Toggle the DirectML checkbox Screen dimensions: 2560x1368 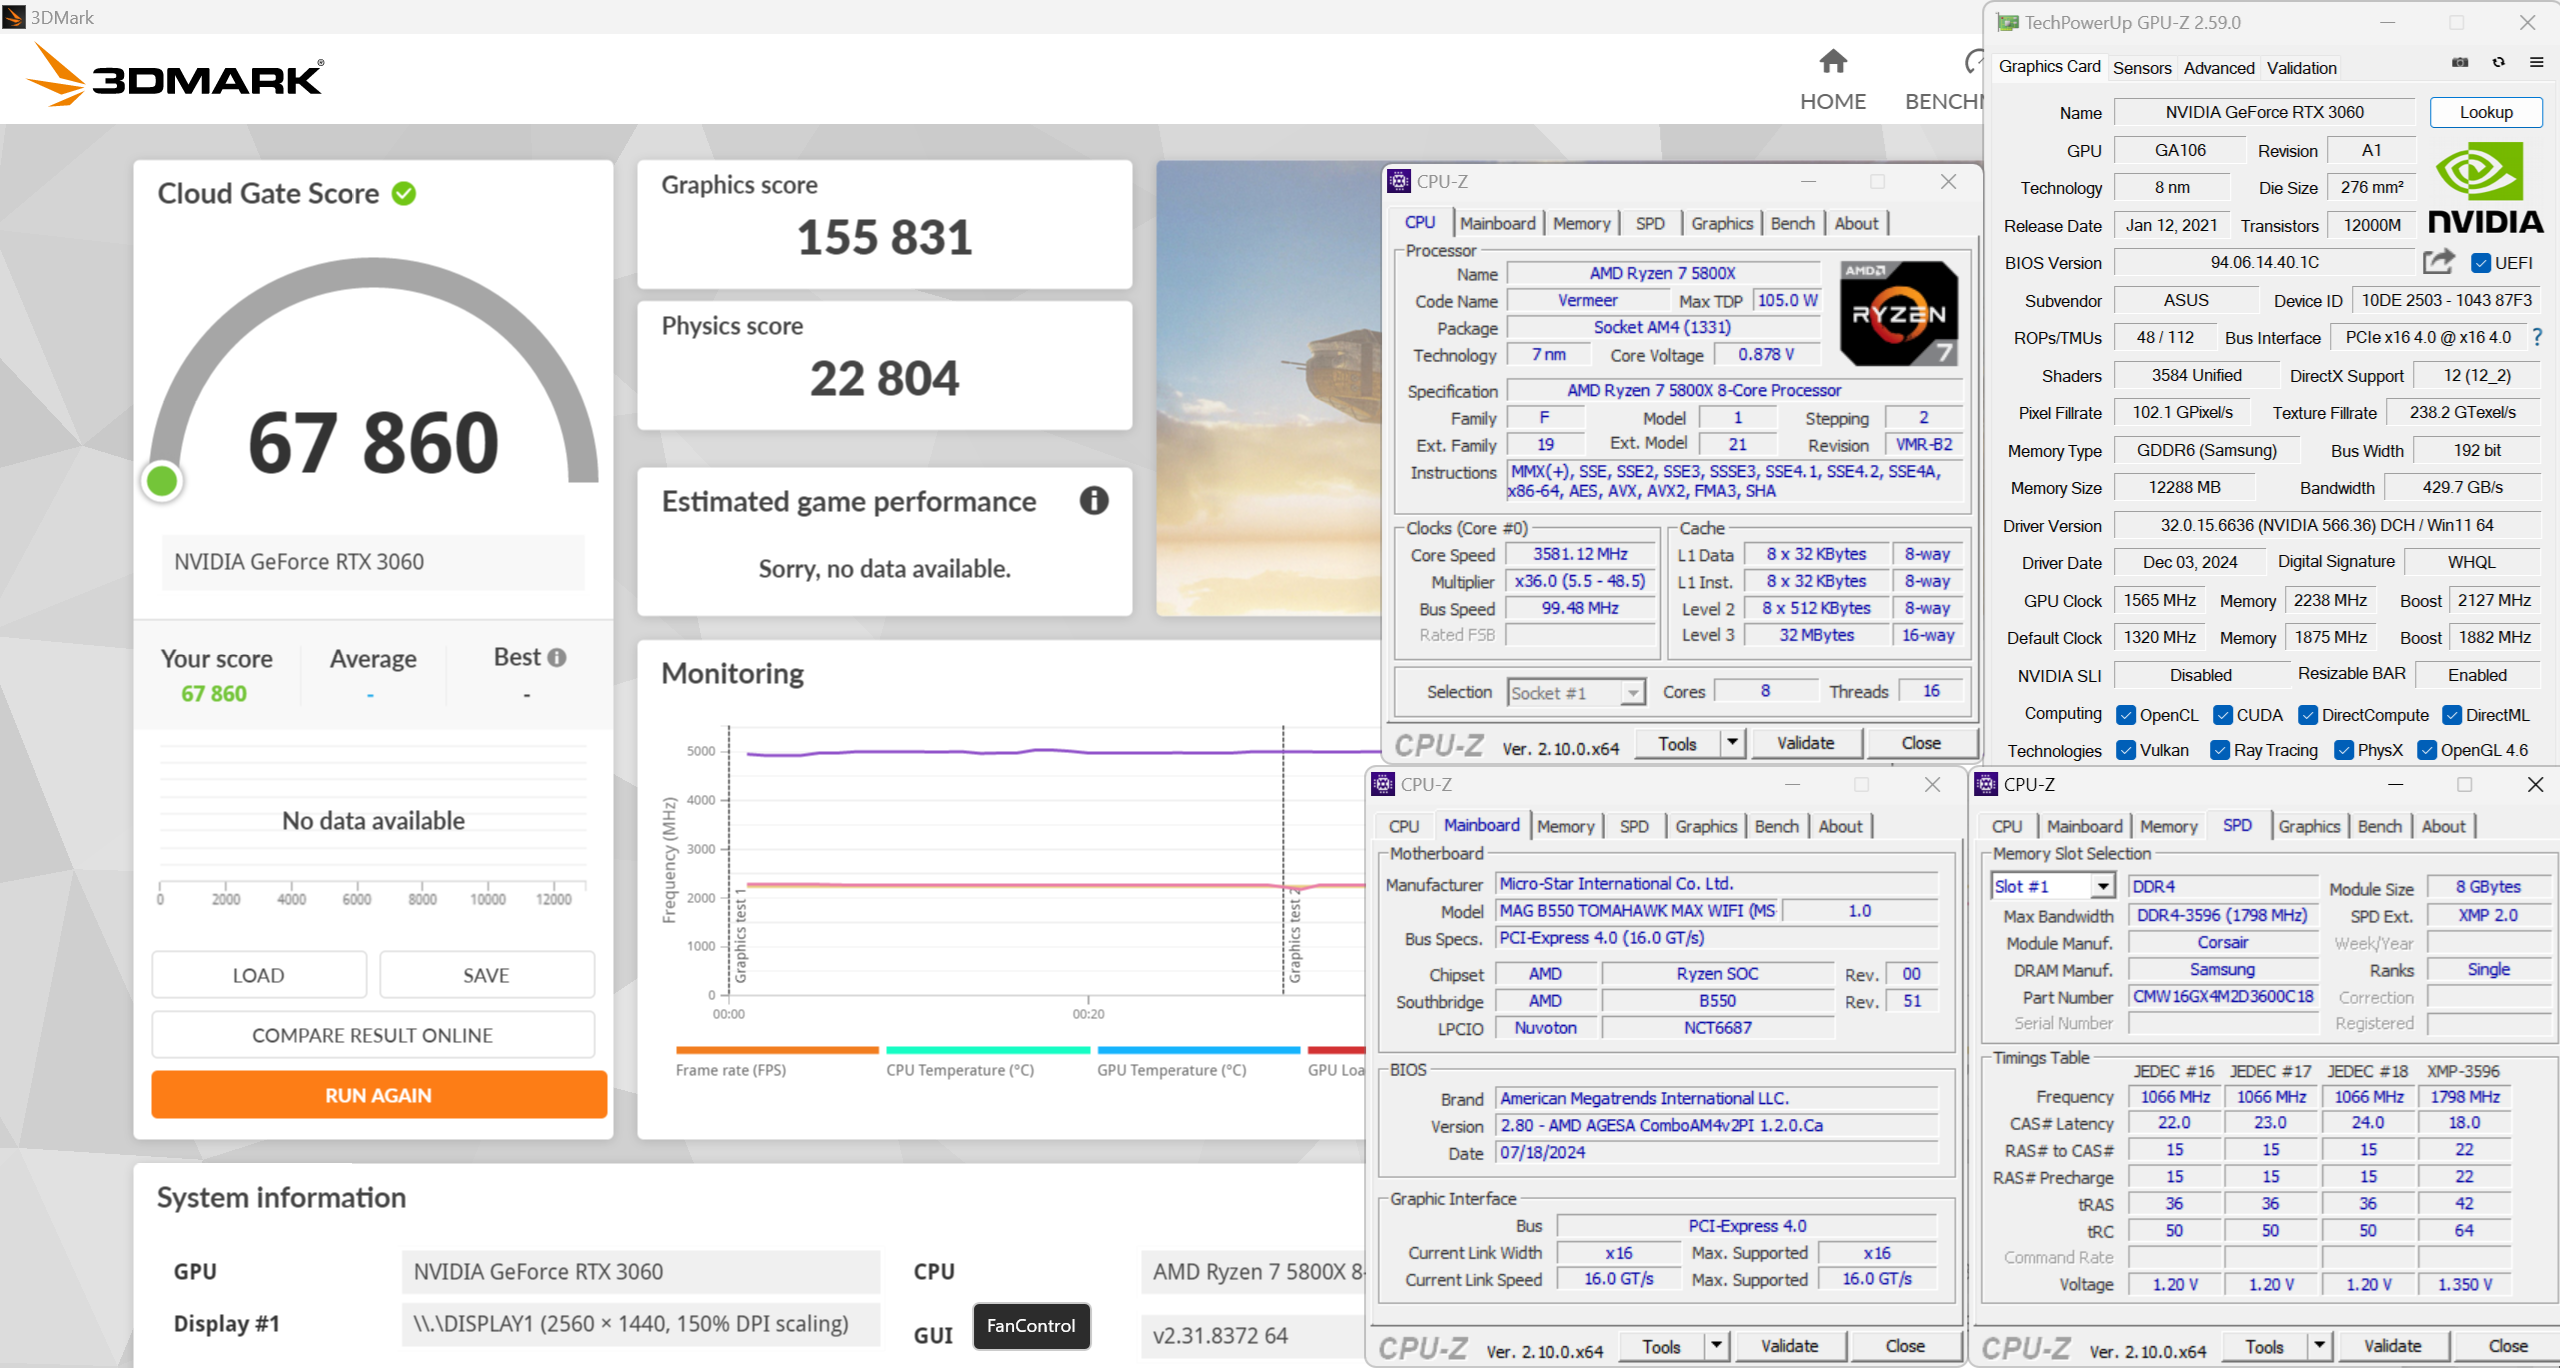click(2452, 714)
